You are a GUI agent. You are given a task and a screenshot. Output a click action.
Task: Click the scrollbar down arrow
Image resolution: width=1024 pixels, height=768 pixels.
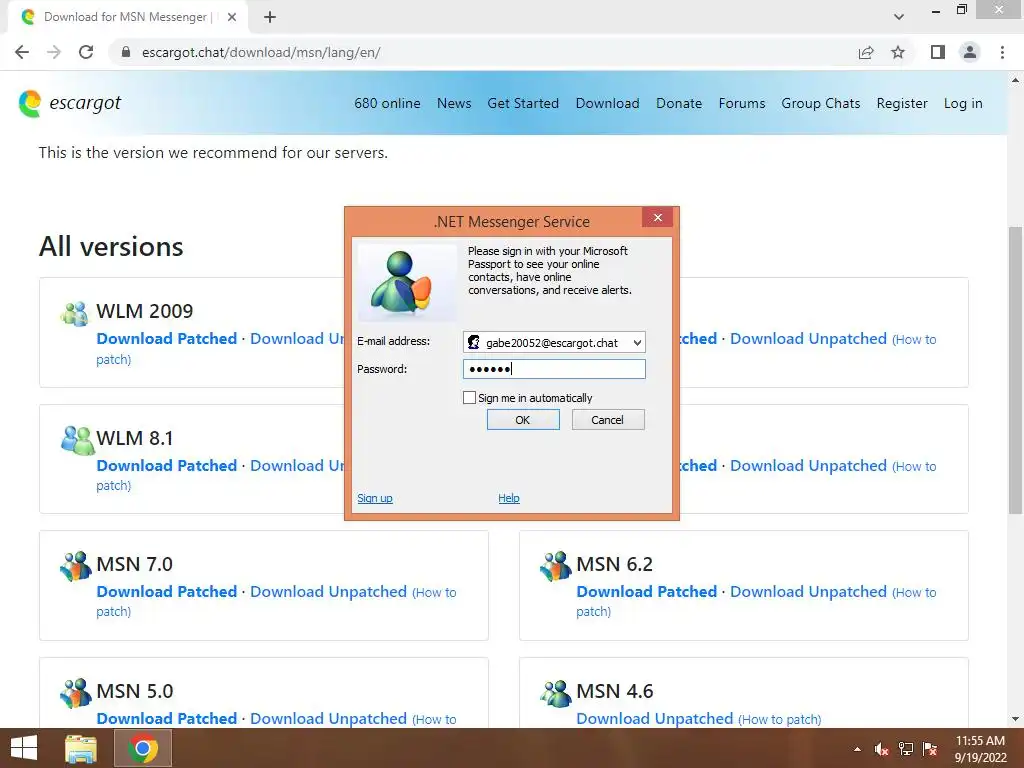tap(1015, 720)
